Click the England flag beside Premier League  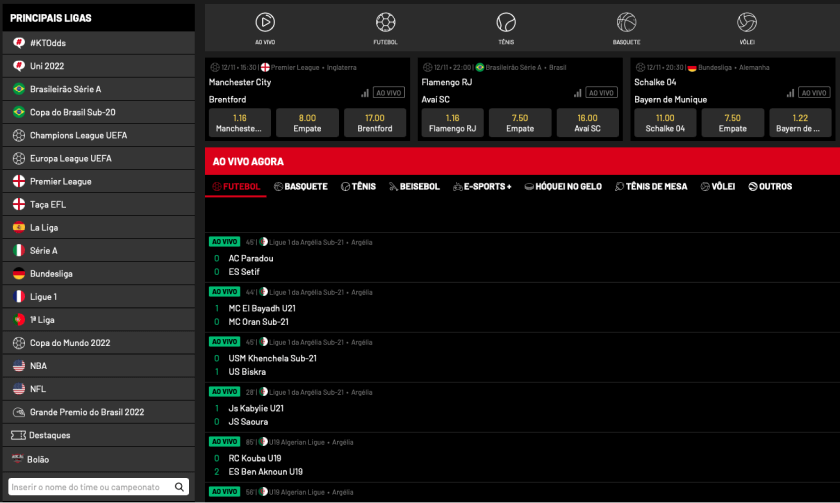pos(19,181)
